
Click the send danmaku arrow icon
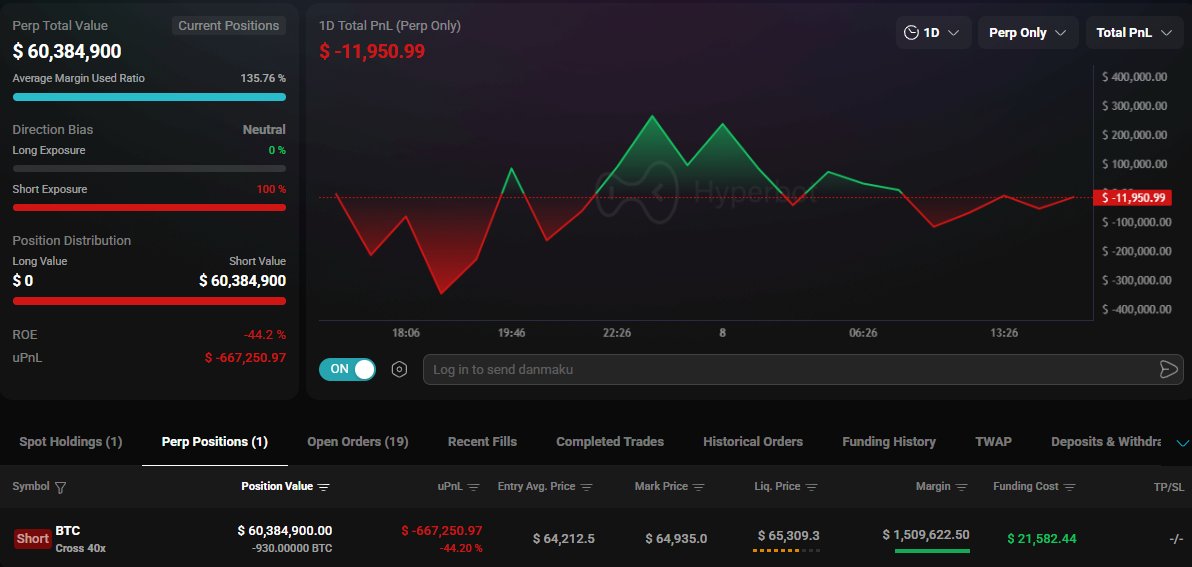(1168, 369)
